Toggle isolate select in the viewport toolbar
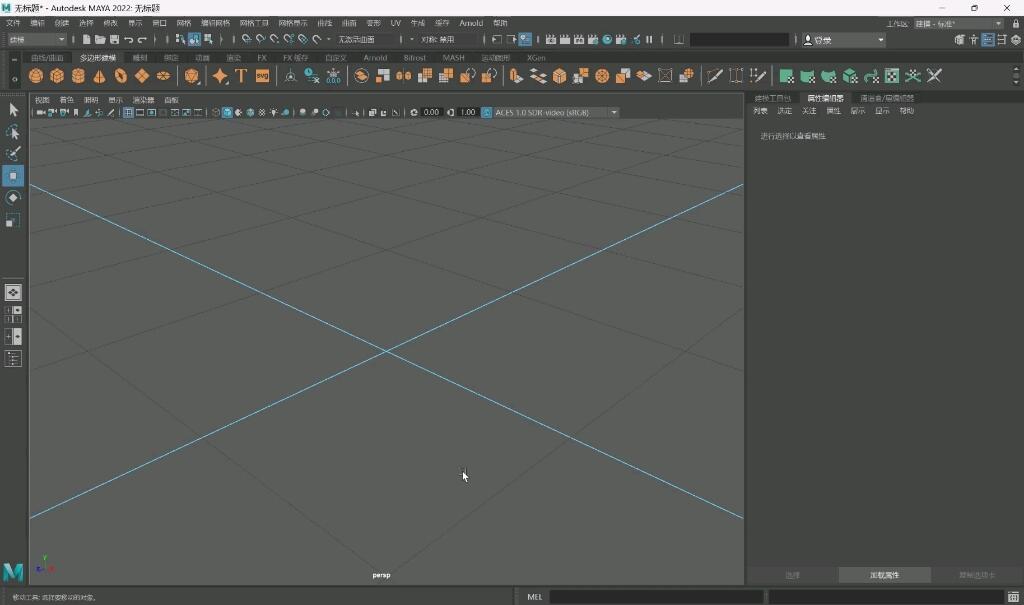 click(x=356, y=112)
